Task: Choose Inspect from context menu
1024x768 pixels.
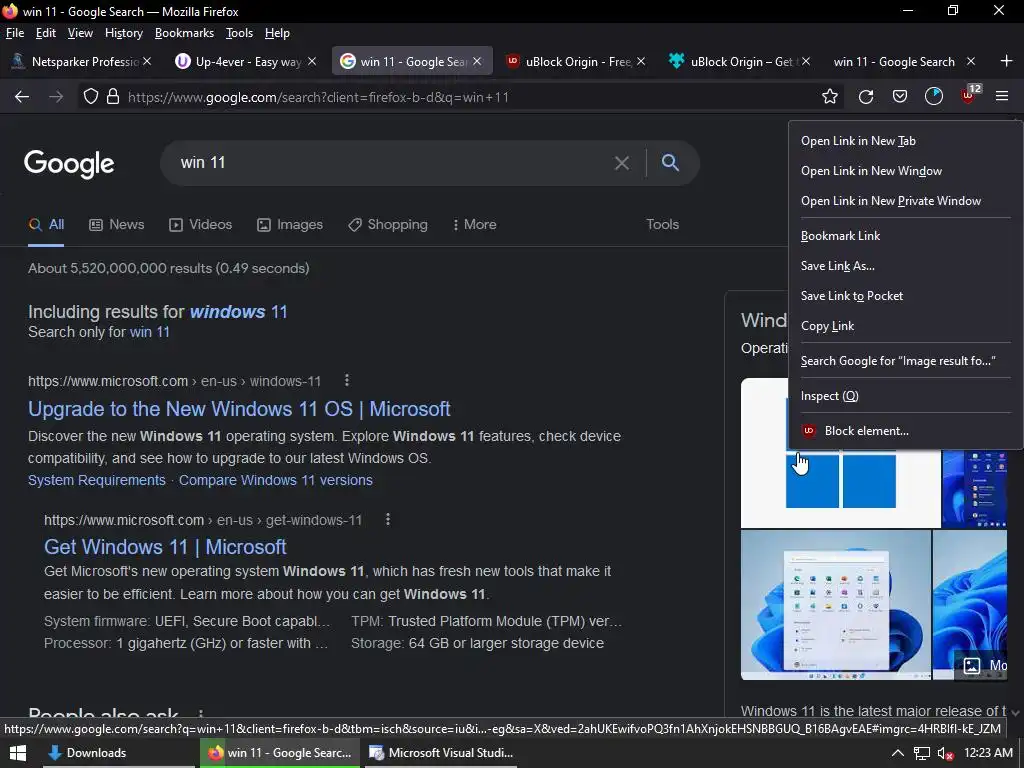Action: tap(905, 396)
